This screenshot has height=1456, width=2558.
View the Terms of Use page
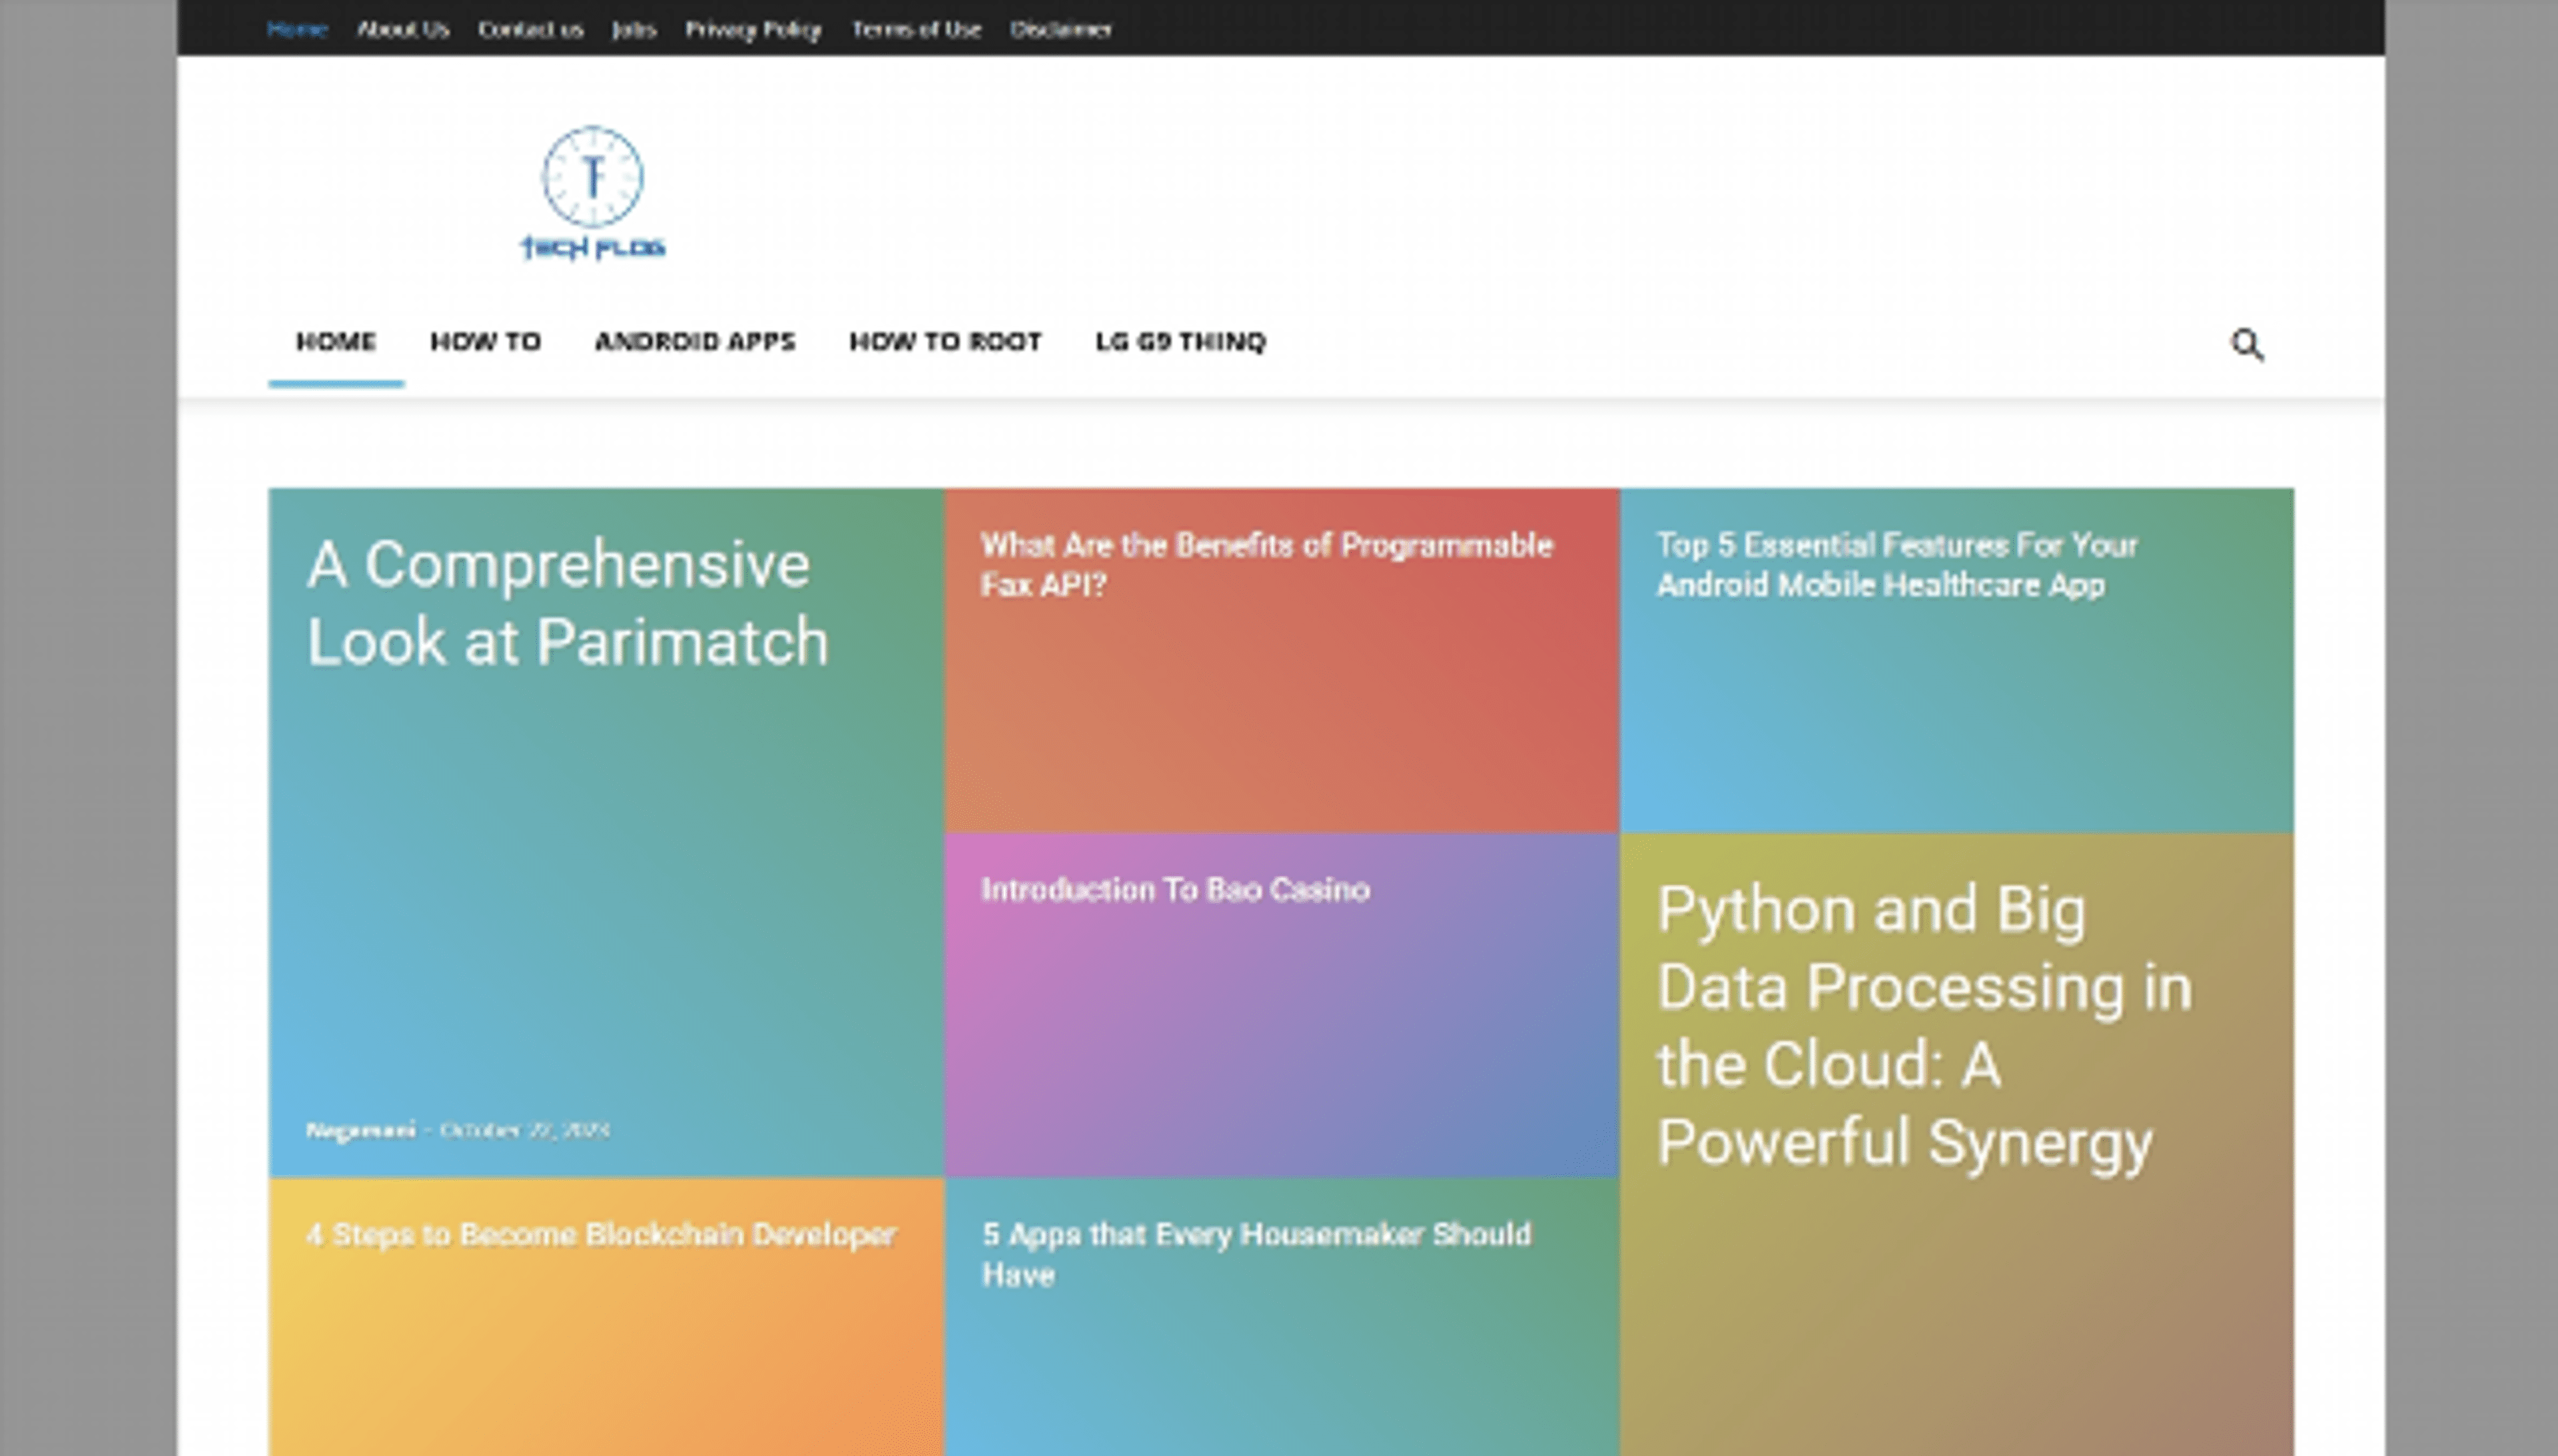coord(915,29)
